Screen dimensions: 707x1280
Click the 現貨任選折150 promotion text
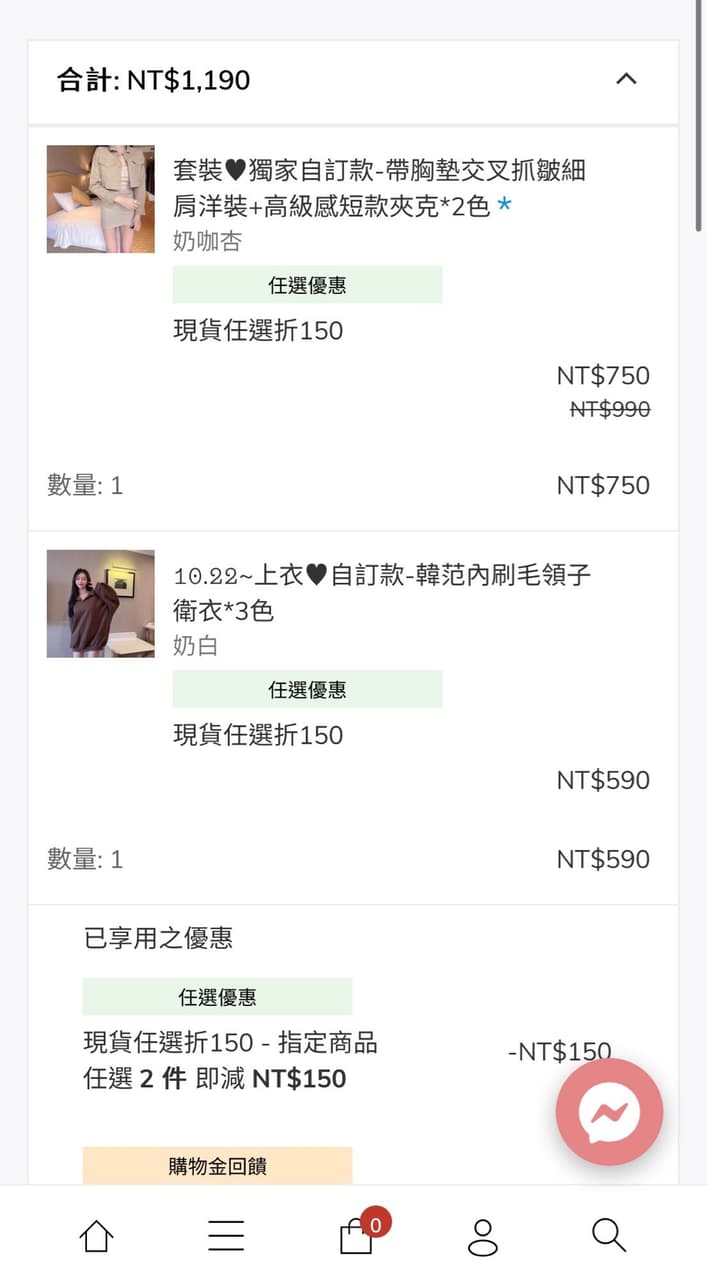tap(256, 330)
